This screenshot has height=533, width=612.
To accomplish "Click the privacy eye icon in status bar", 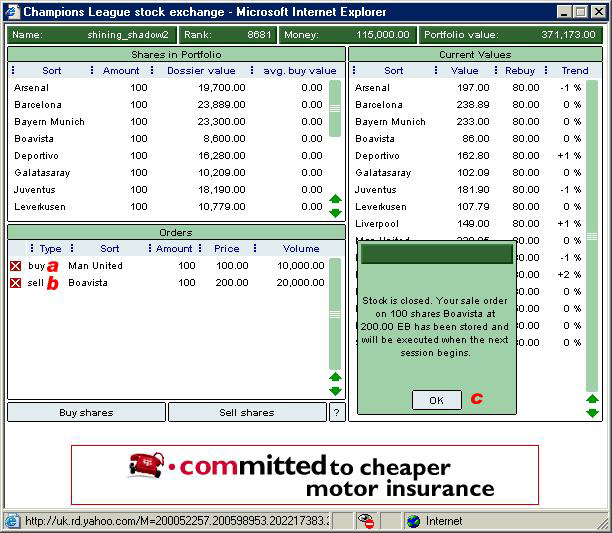I will tap(366, 521).
